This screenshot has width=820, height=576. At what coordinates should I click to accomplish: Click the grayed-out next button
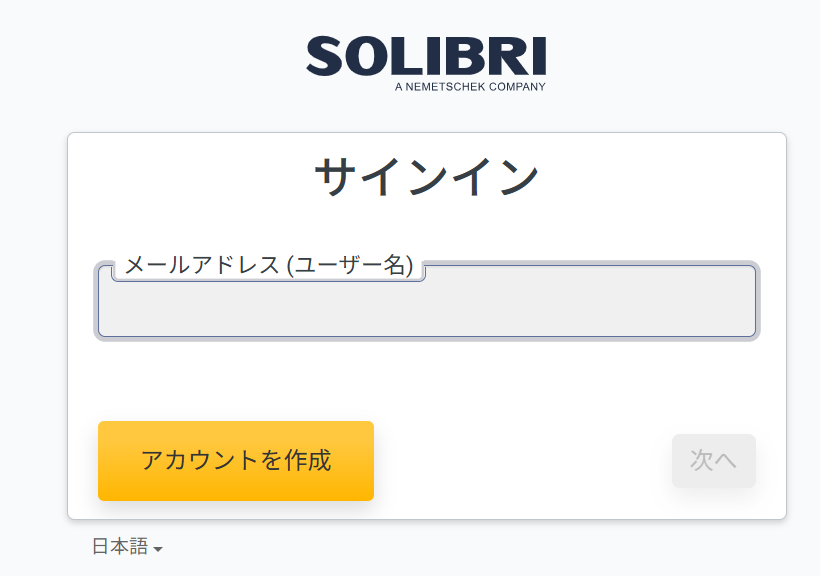coord(713,461)
